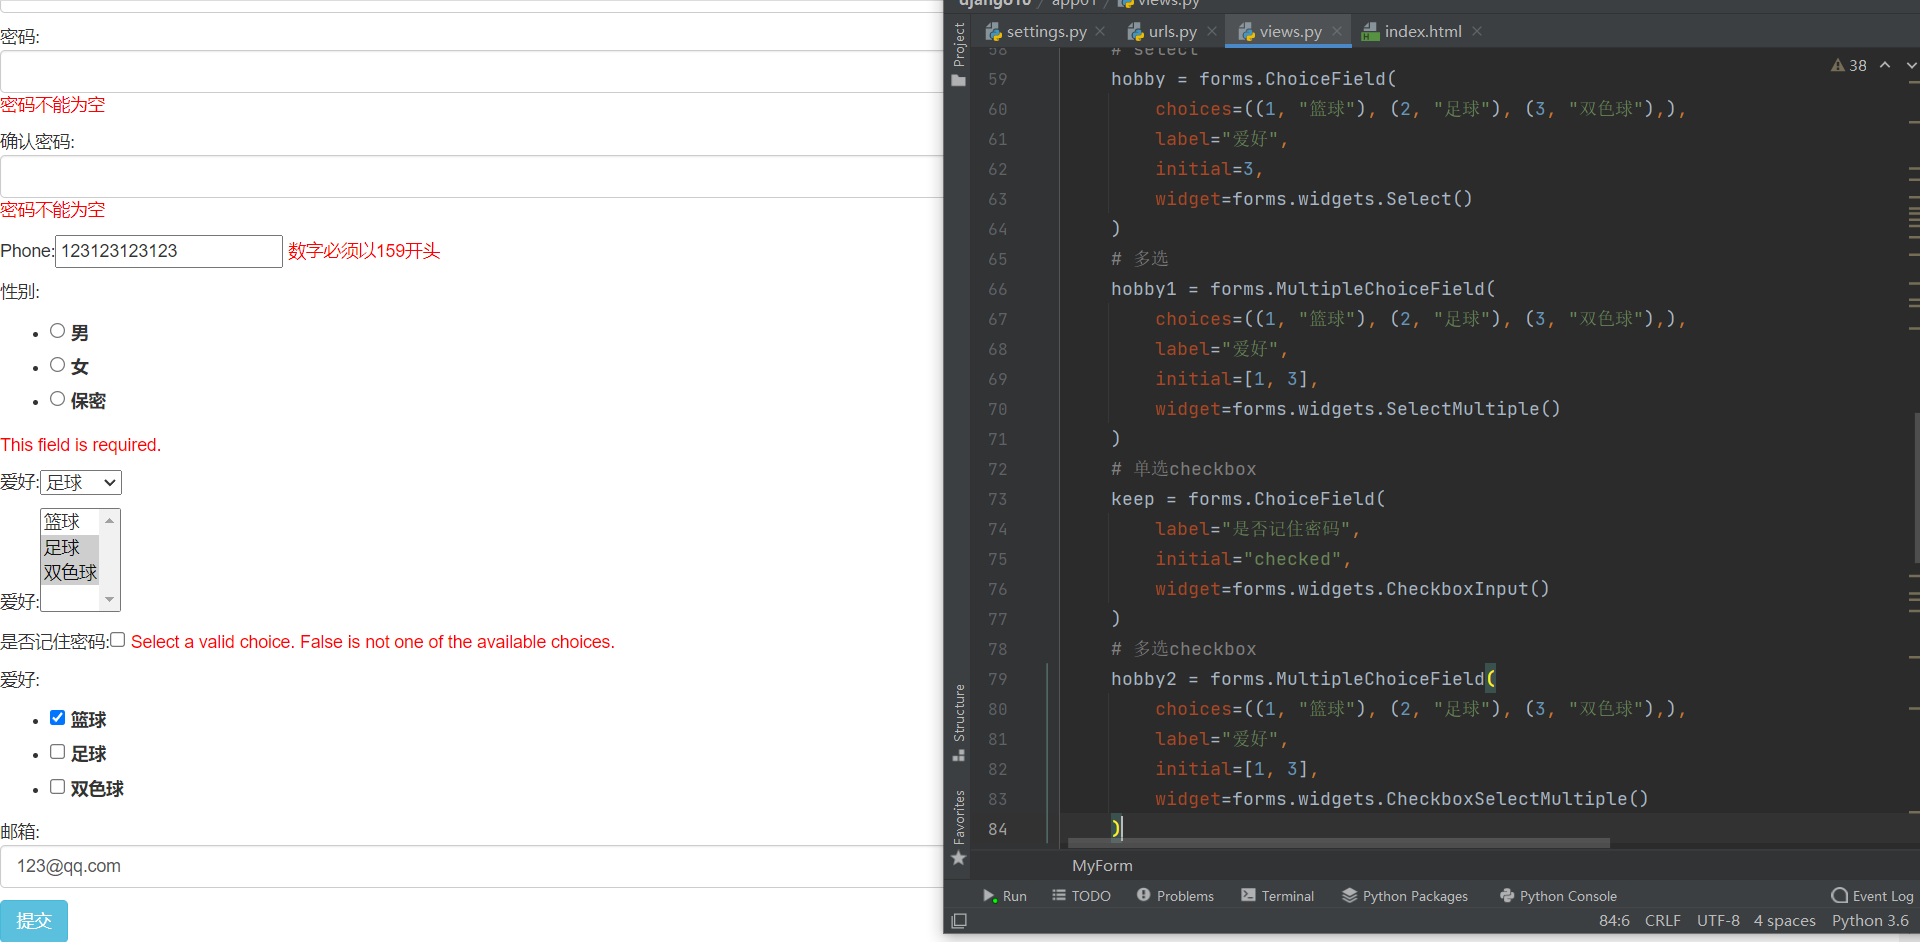Click the '# 多选checkbox' comment line
The width and height of the screenshot is (1920, 942).
click(x=1183, y=649)
